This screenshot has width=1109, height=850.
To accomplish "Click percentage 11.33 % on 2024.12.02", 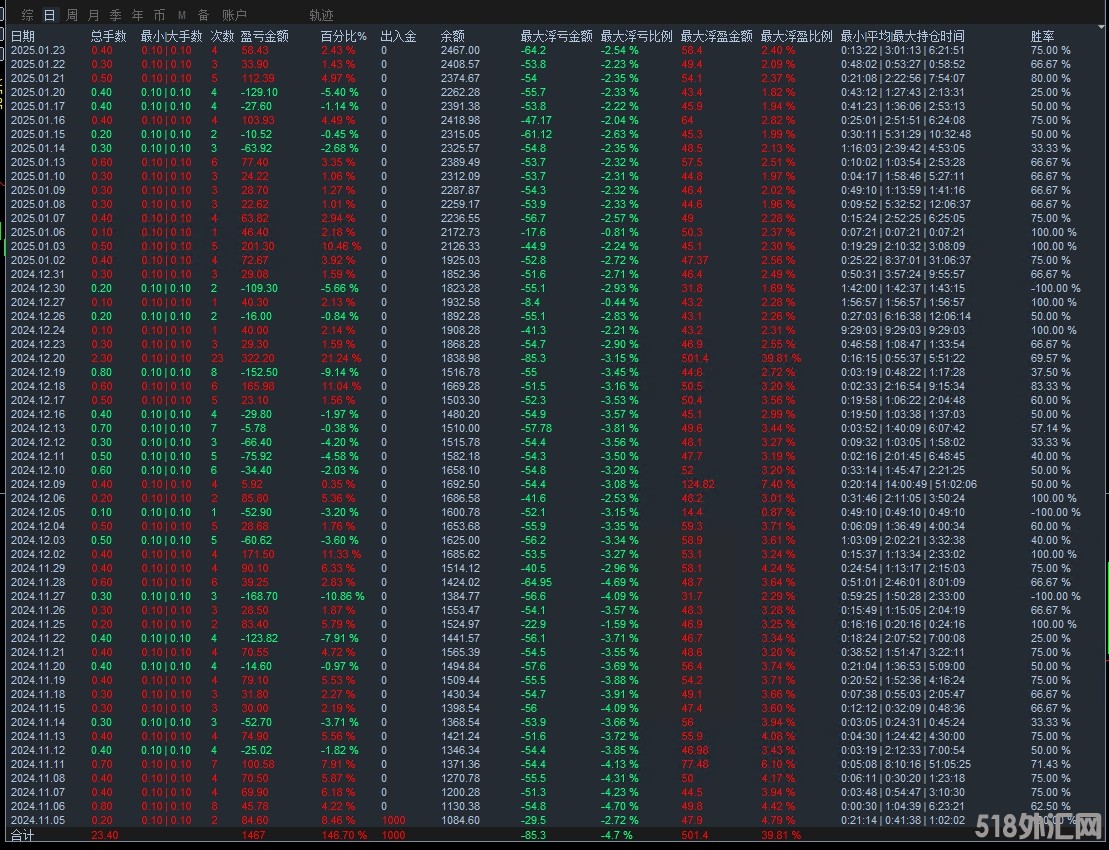I will click(x=341, y=554).
